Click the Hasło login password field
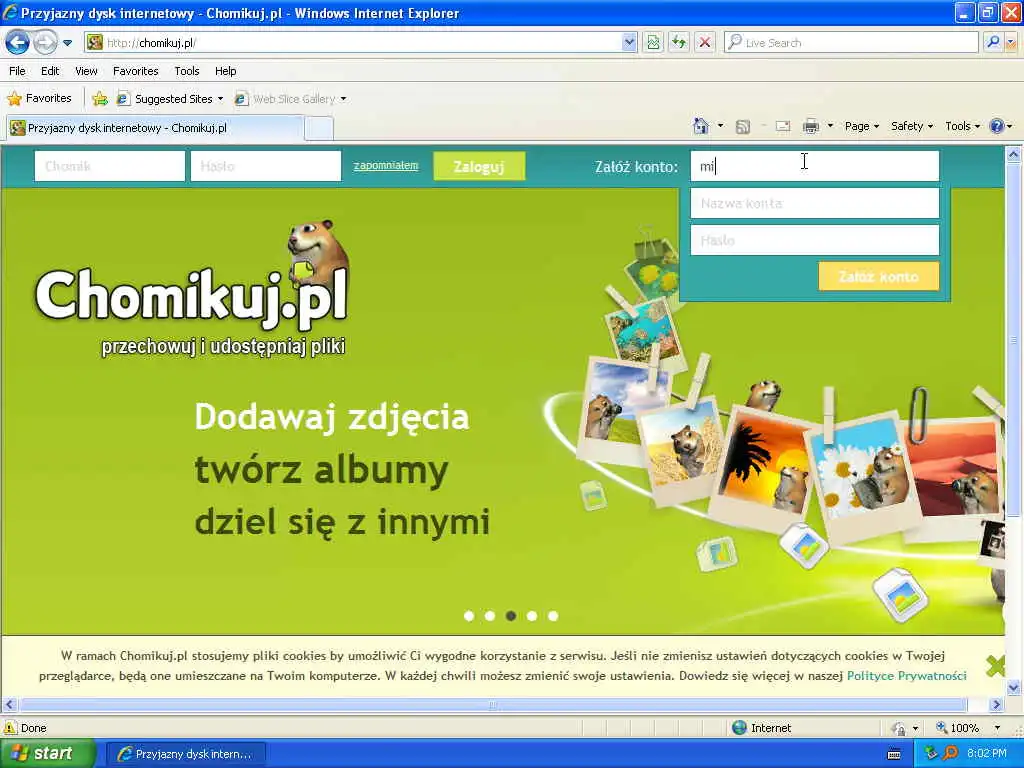 coord(266,166)
